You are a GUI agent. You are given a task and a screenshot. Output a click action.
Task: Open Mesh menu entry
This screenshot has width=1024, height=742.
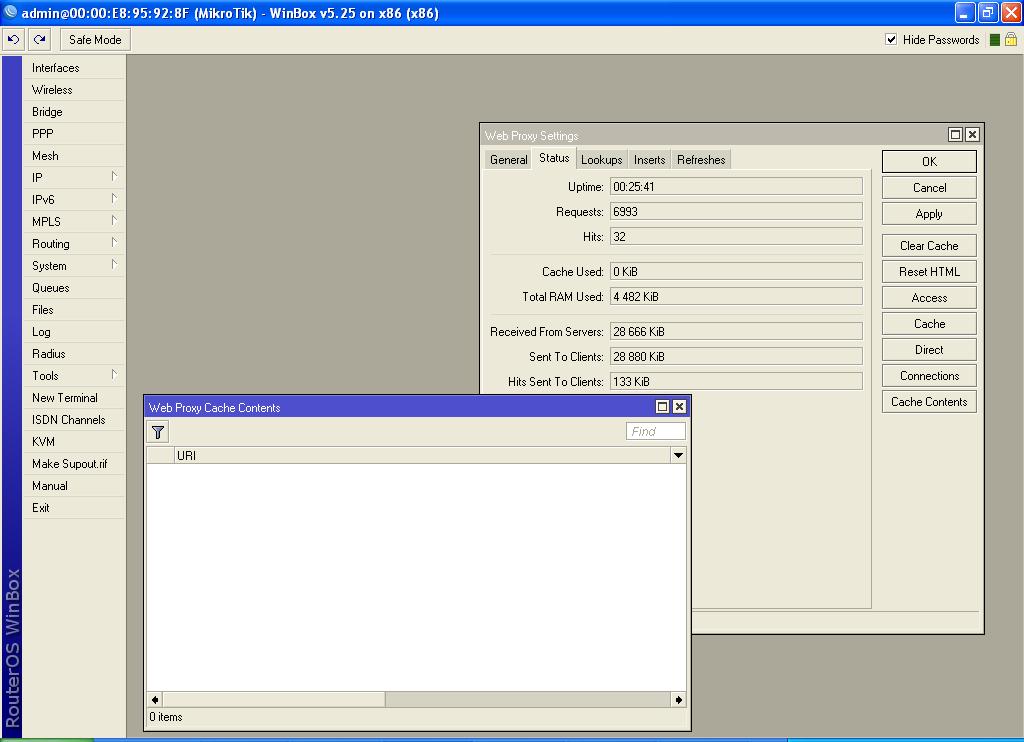coord(73,156)
